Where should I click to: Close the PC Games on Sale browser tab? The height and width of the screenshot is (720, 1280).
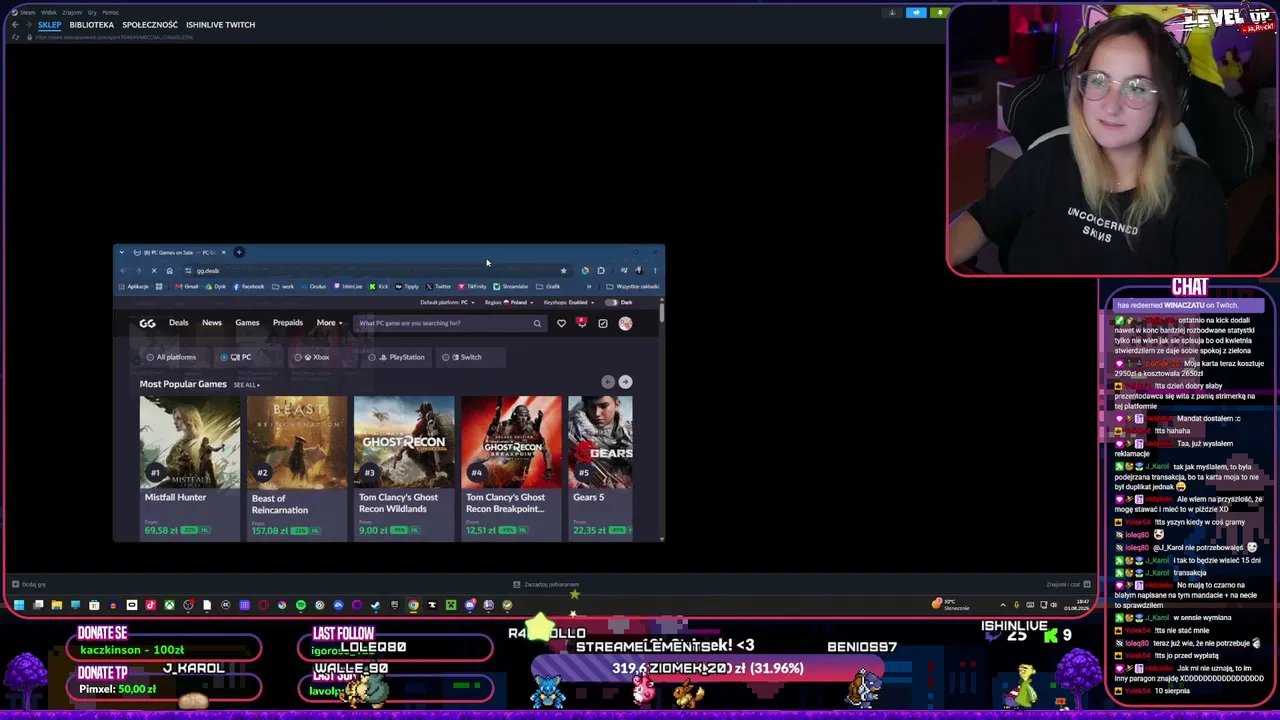pyautogui.click(x=224, y=252)
